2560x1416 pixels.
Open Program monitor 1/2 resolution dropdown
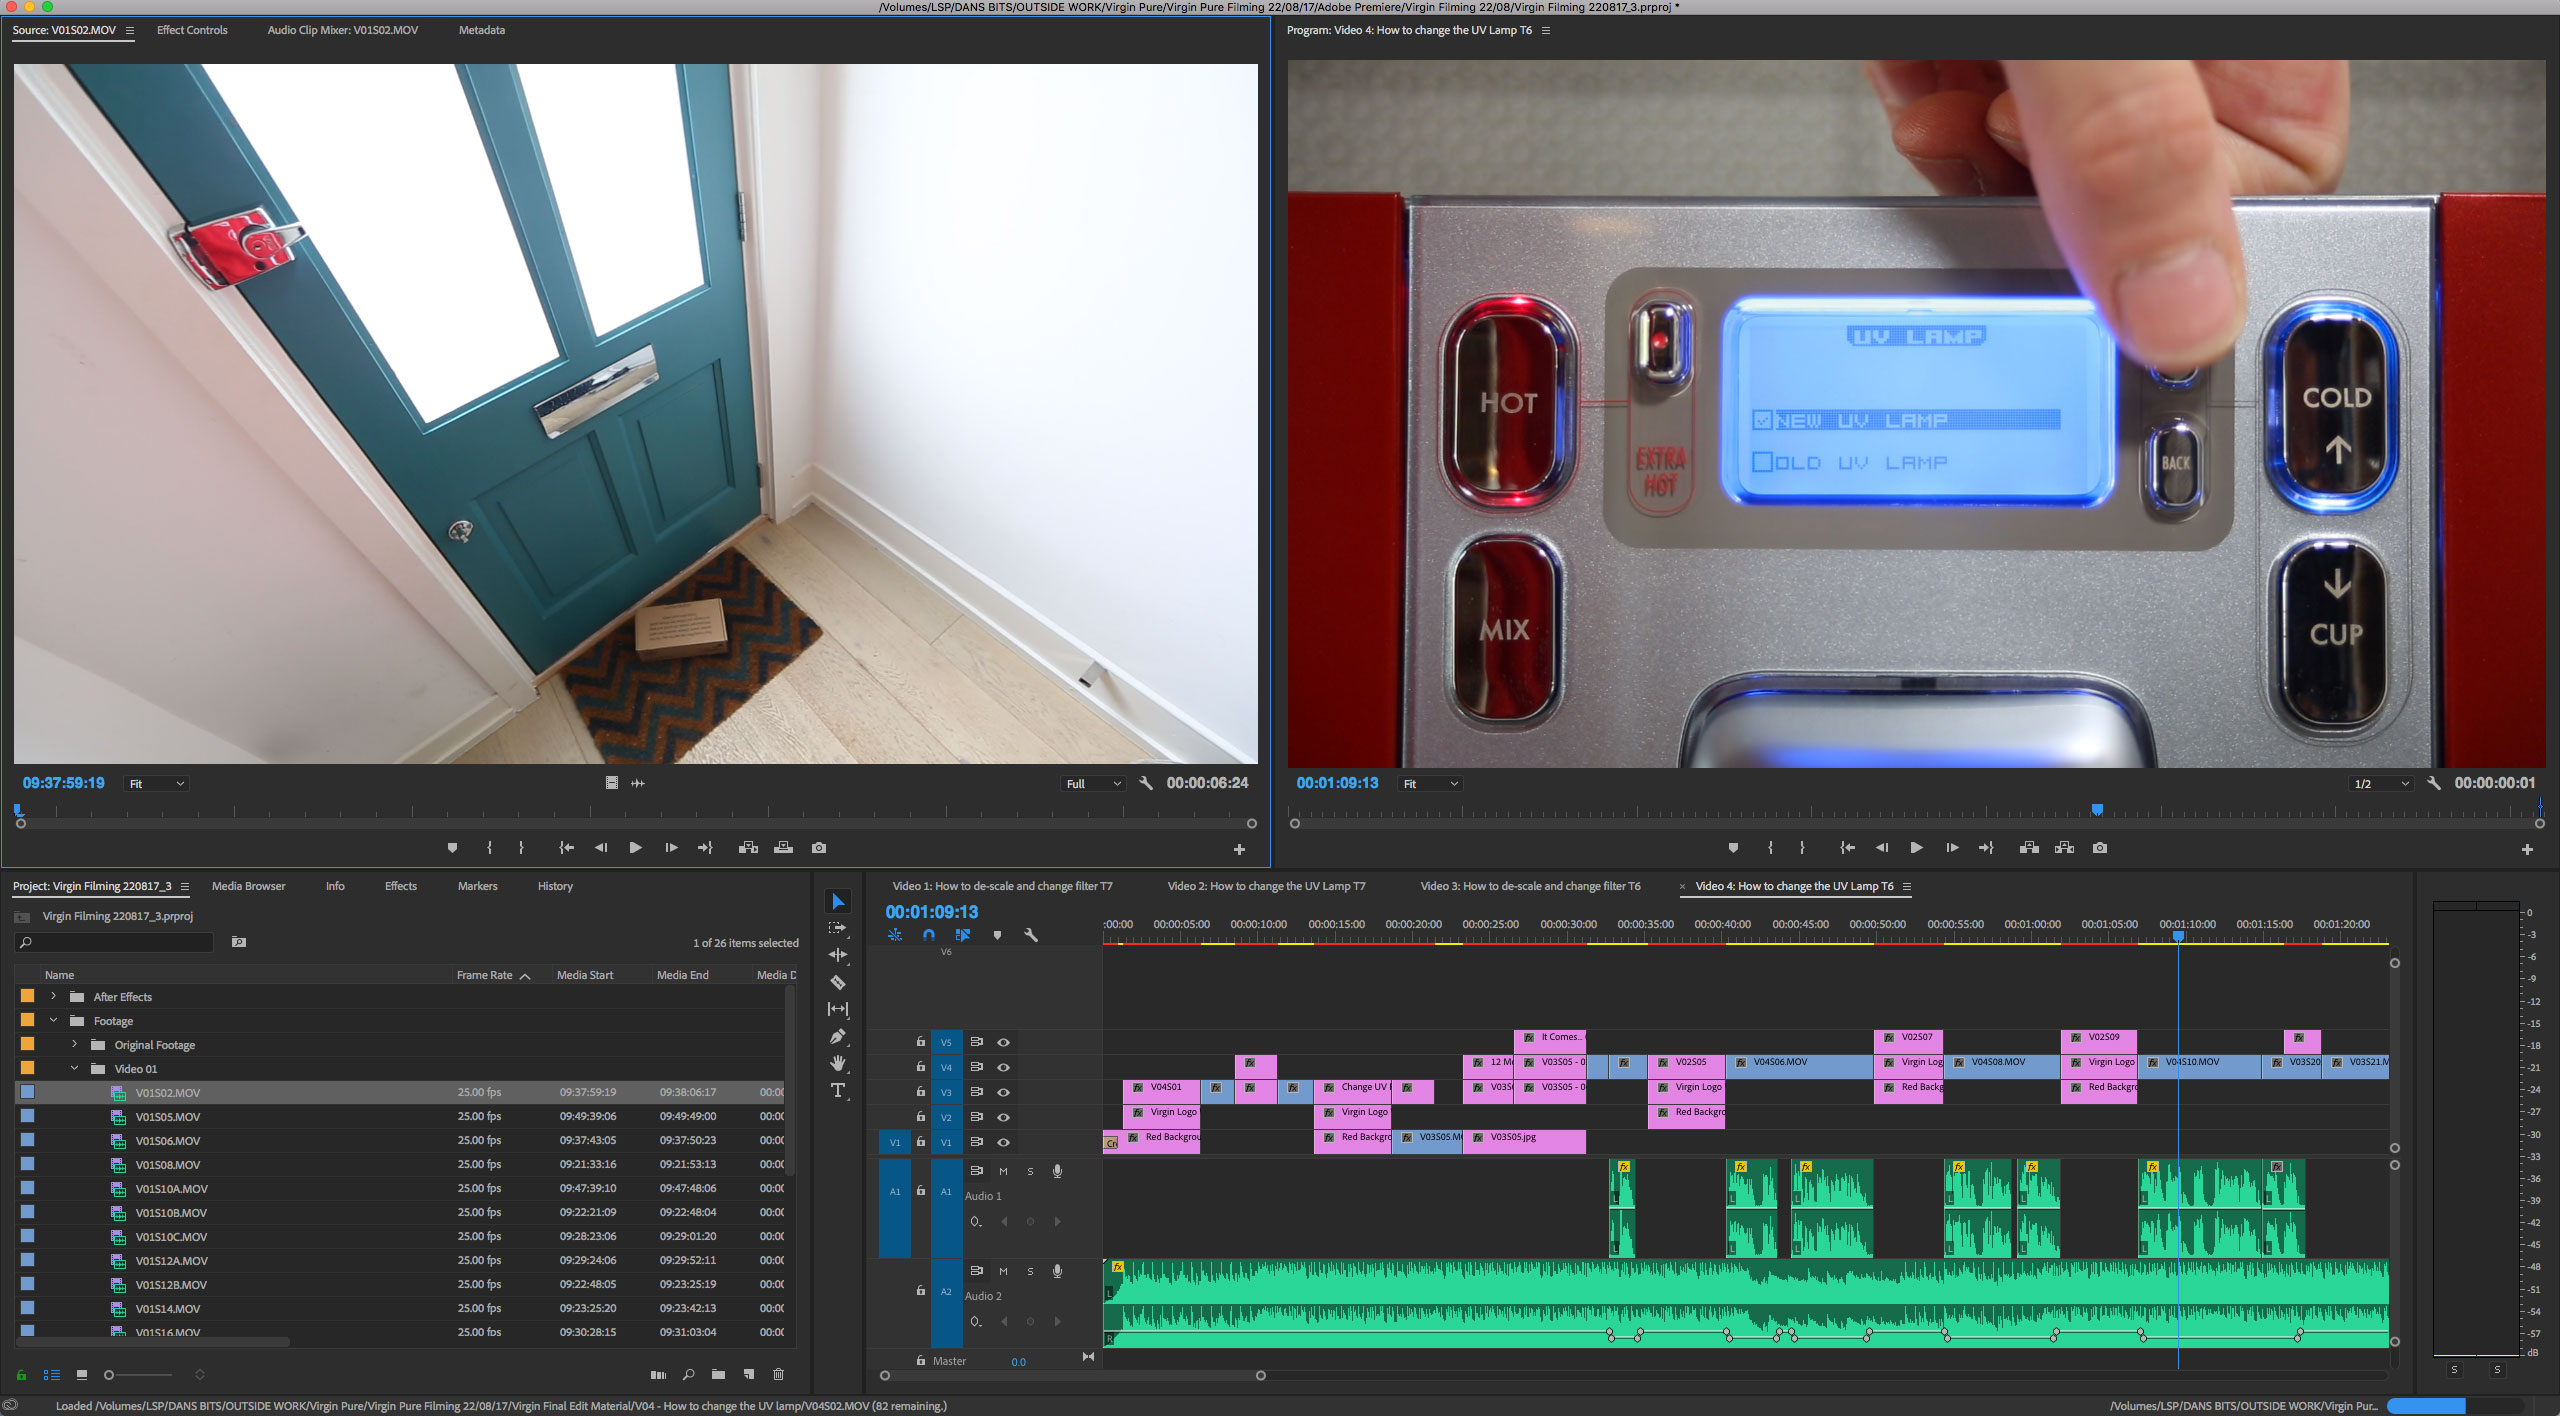(2381, 784)
